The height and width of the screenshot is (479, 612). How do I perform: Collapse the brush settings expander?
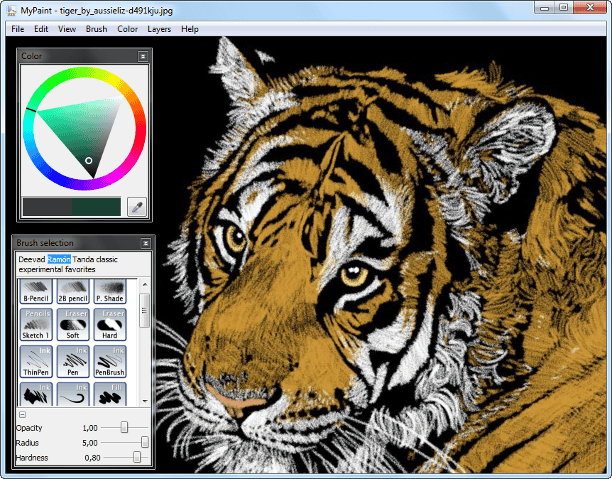23,415
